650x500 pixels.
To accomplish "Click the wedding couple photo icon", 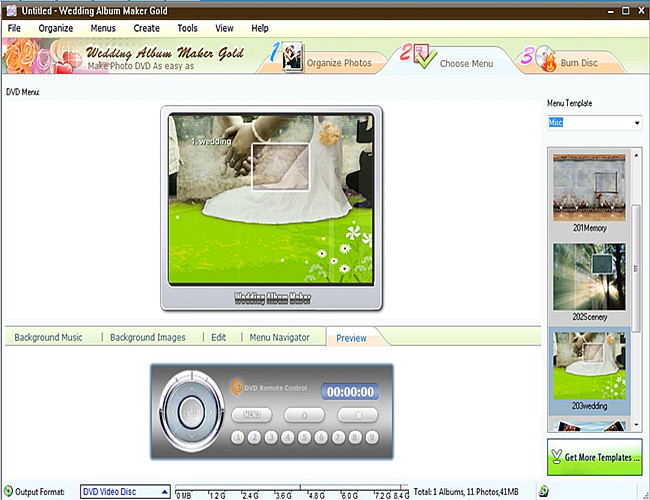I will click(292, 56).
